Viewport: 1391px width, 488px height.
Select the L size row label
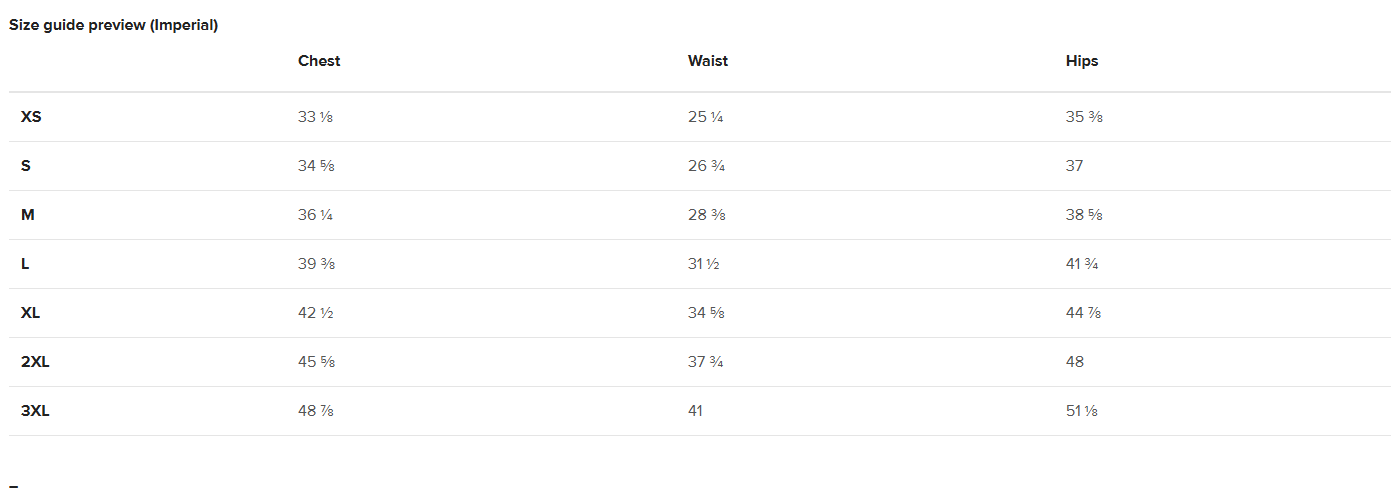click(x=25, y=264)
